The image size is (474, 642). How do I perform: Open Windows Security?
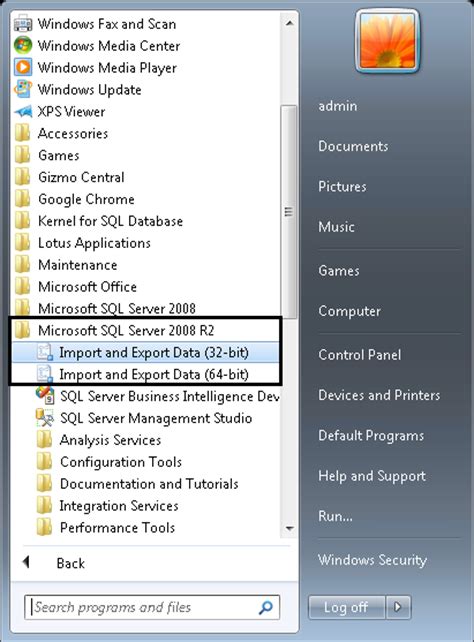(x=372, y=560)
